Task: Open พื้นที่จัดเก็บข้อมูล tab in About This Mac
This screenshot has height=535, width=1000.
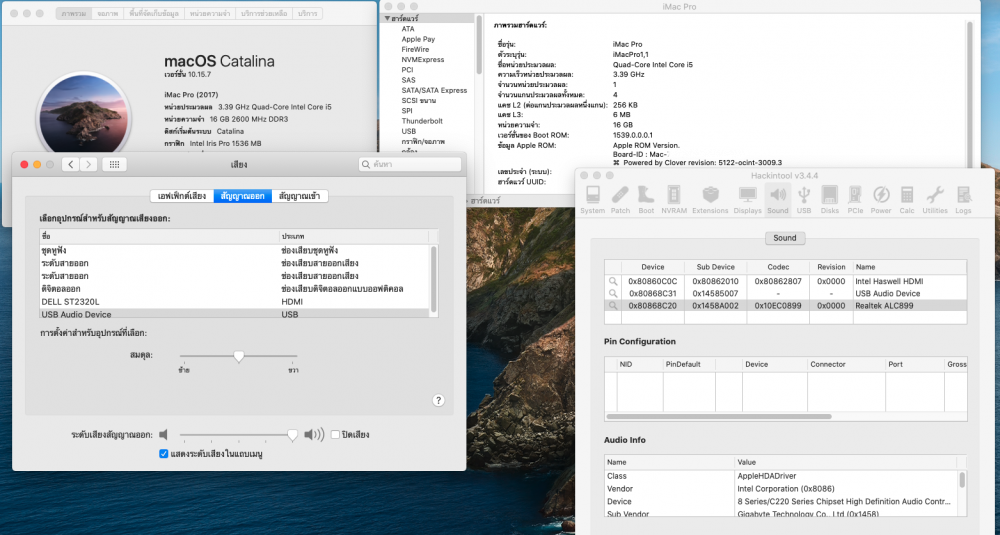Action: pyautogui.click(x=154, y=13)
